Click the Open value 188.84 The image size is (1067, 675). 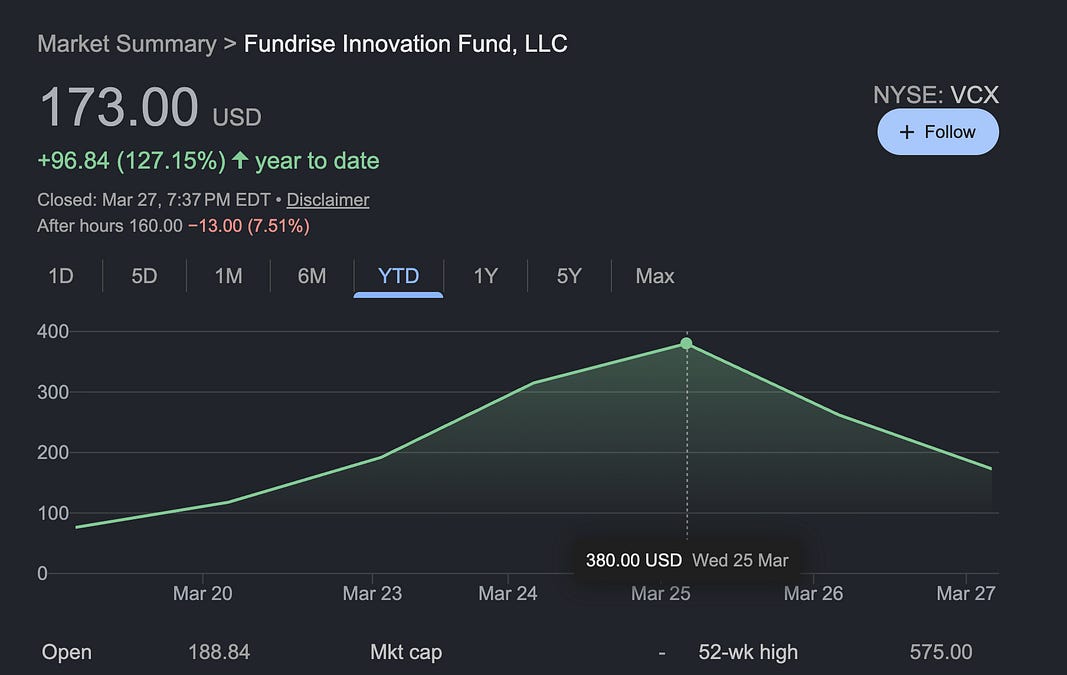pos(219,652)
